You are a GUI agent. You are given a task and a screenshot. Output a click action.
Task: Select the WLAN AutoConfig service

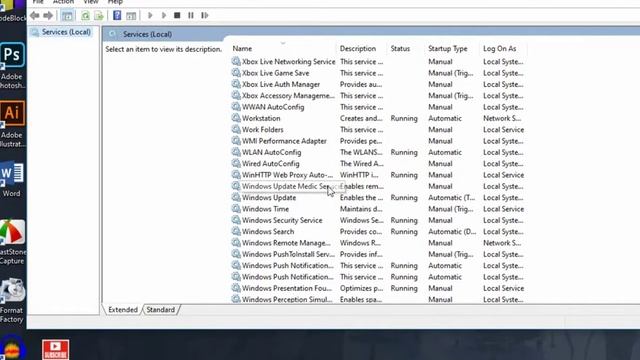coord(271,152)
